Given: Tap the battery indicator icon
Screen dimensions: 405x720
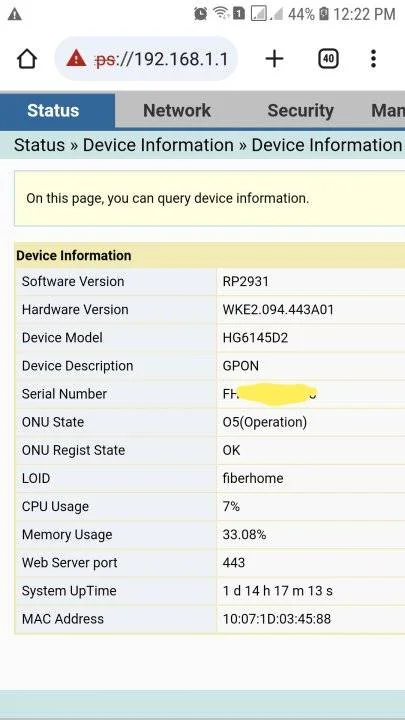Looking at the screenshot, I should tap(324, 14).
